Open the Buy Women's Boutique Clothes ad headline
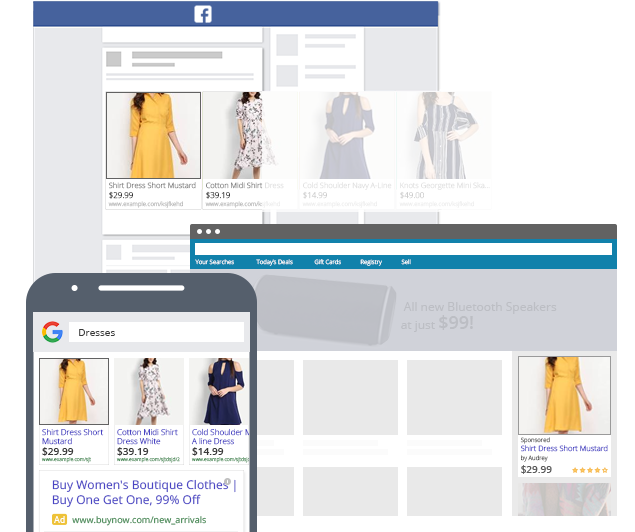The width and height of the screenshot is (635, 532). [144, 492]
